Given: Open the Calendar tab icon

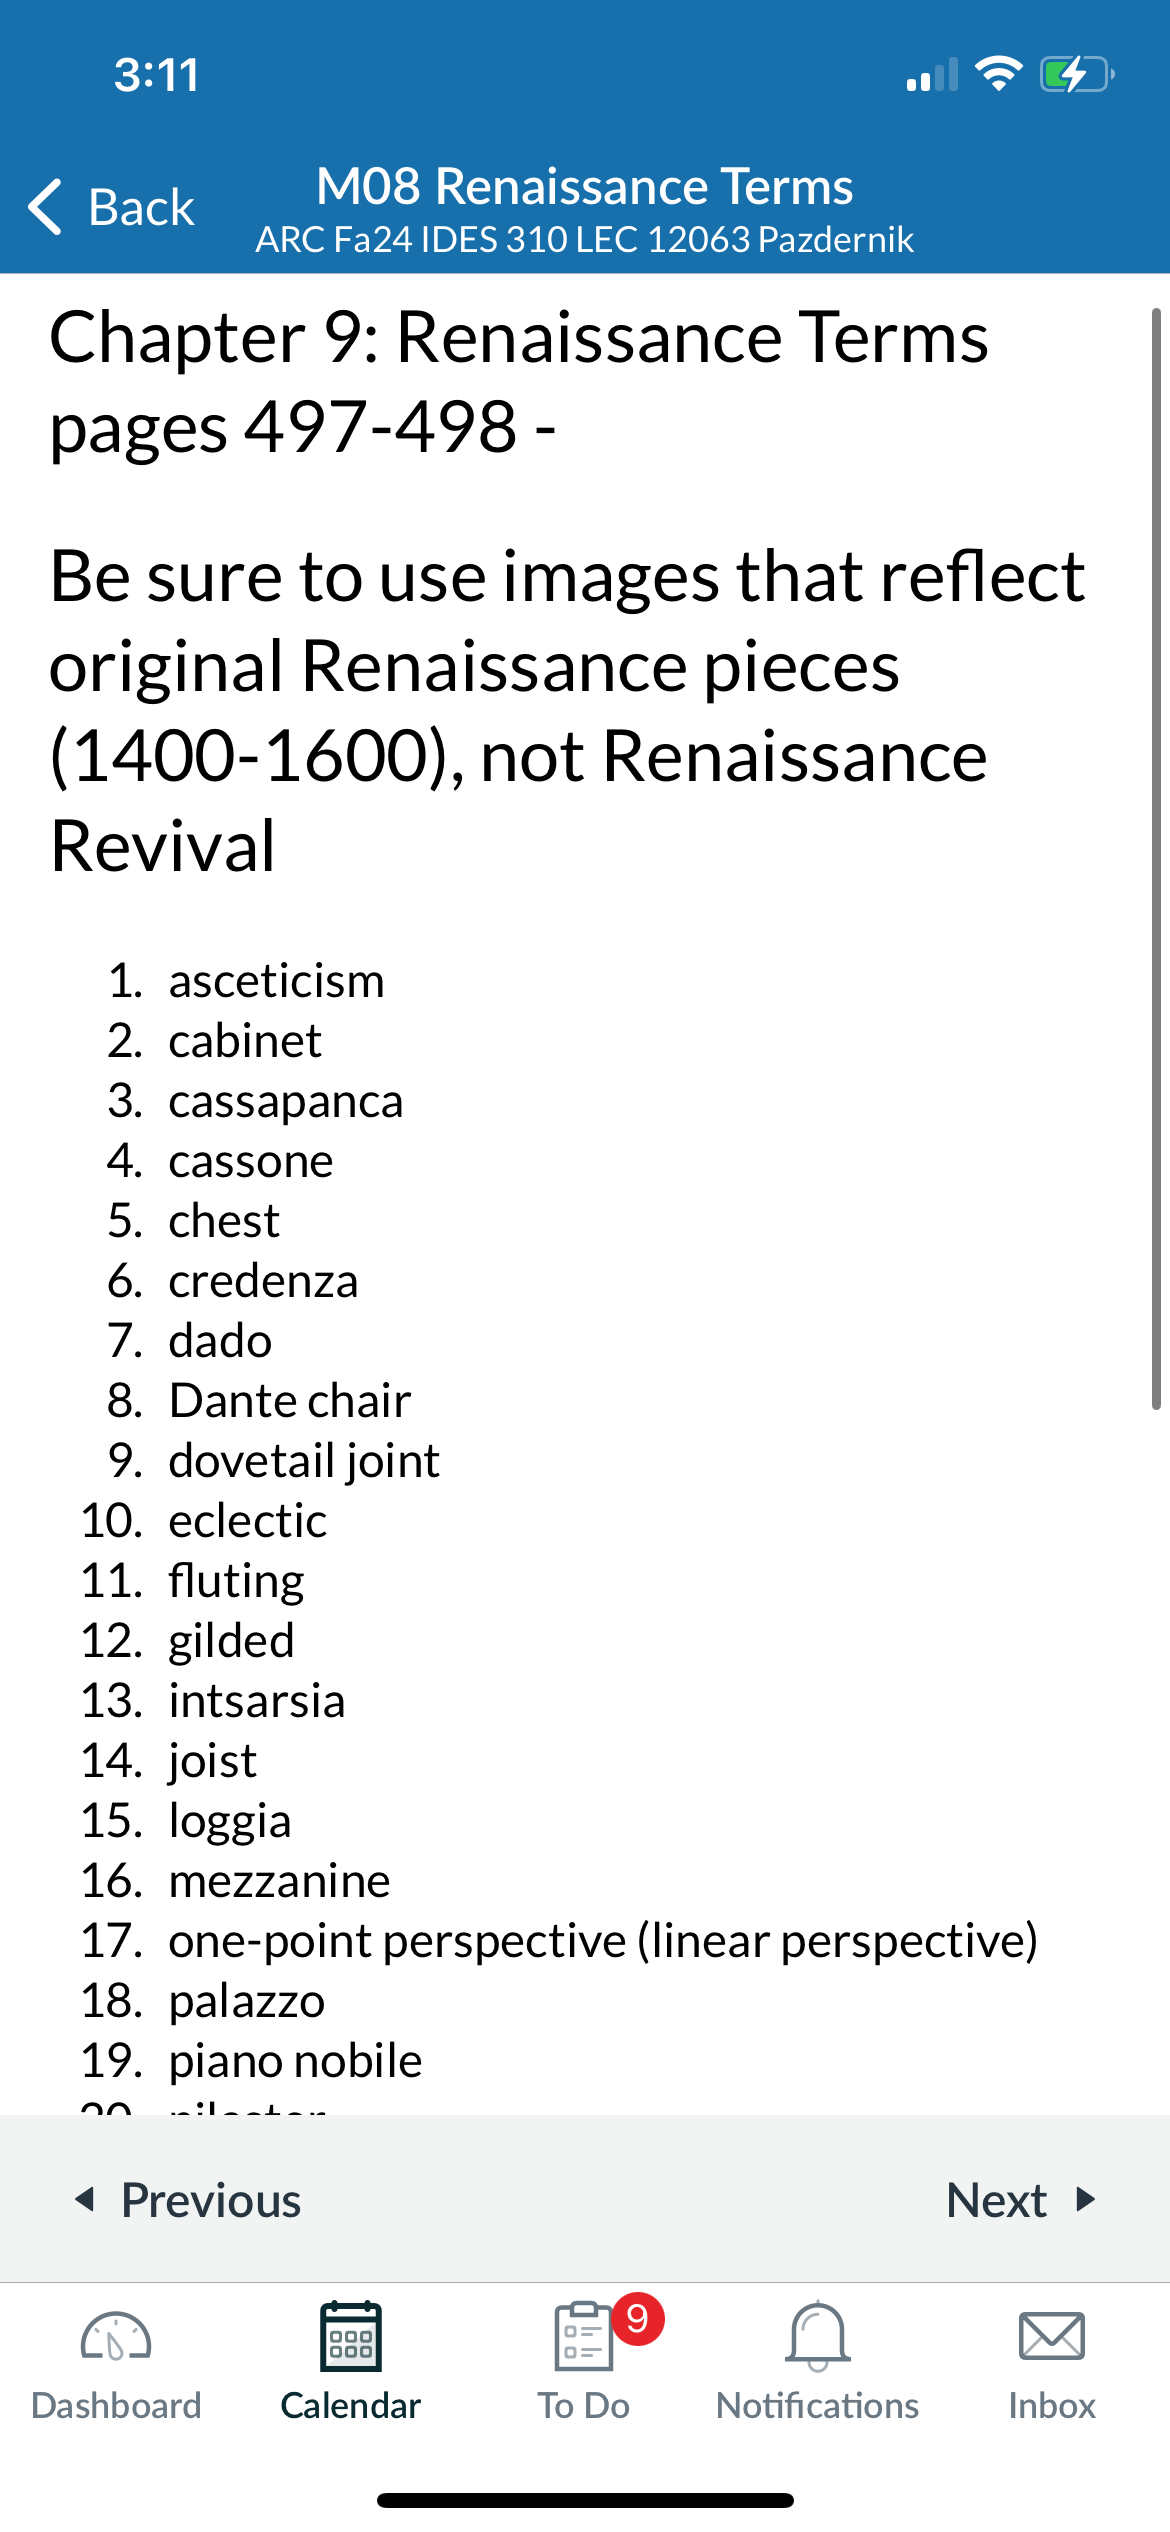Looking at the screenshot, I should coord(350,2336).
